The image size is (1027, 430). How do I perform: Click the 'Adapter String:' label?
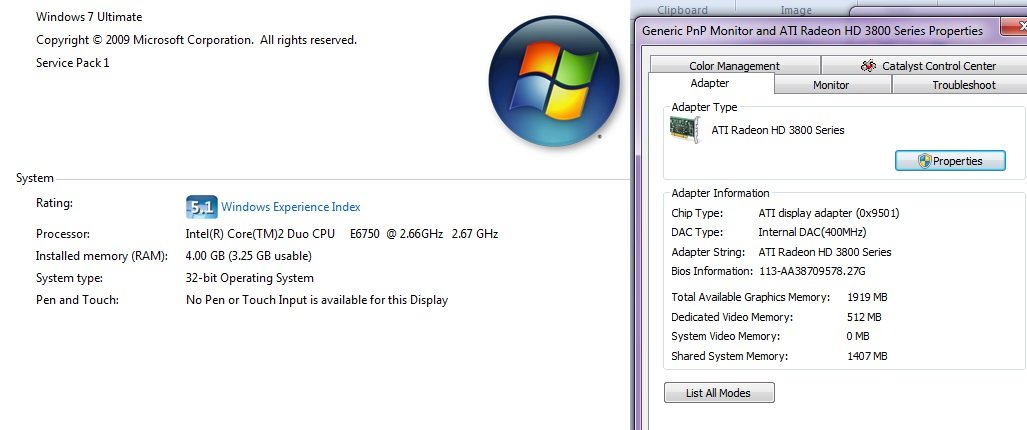point(708,252)
